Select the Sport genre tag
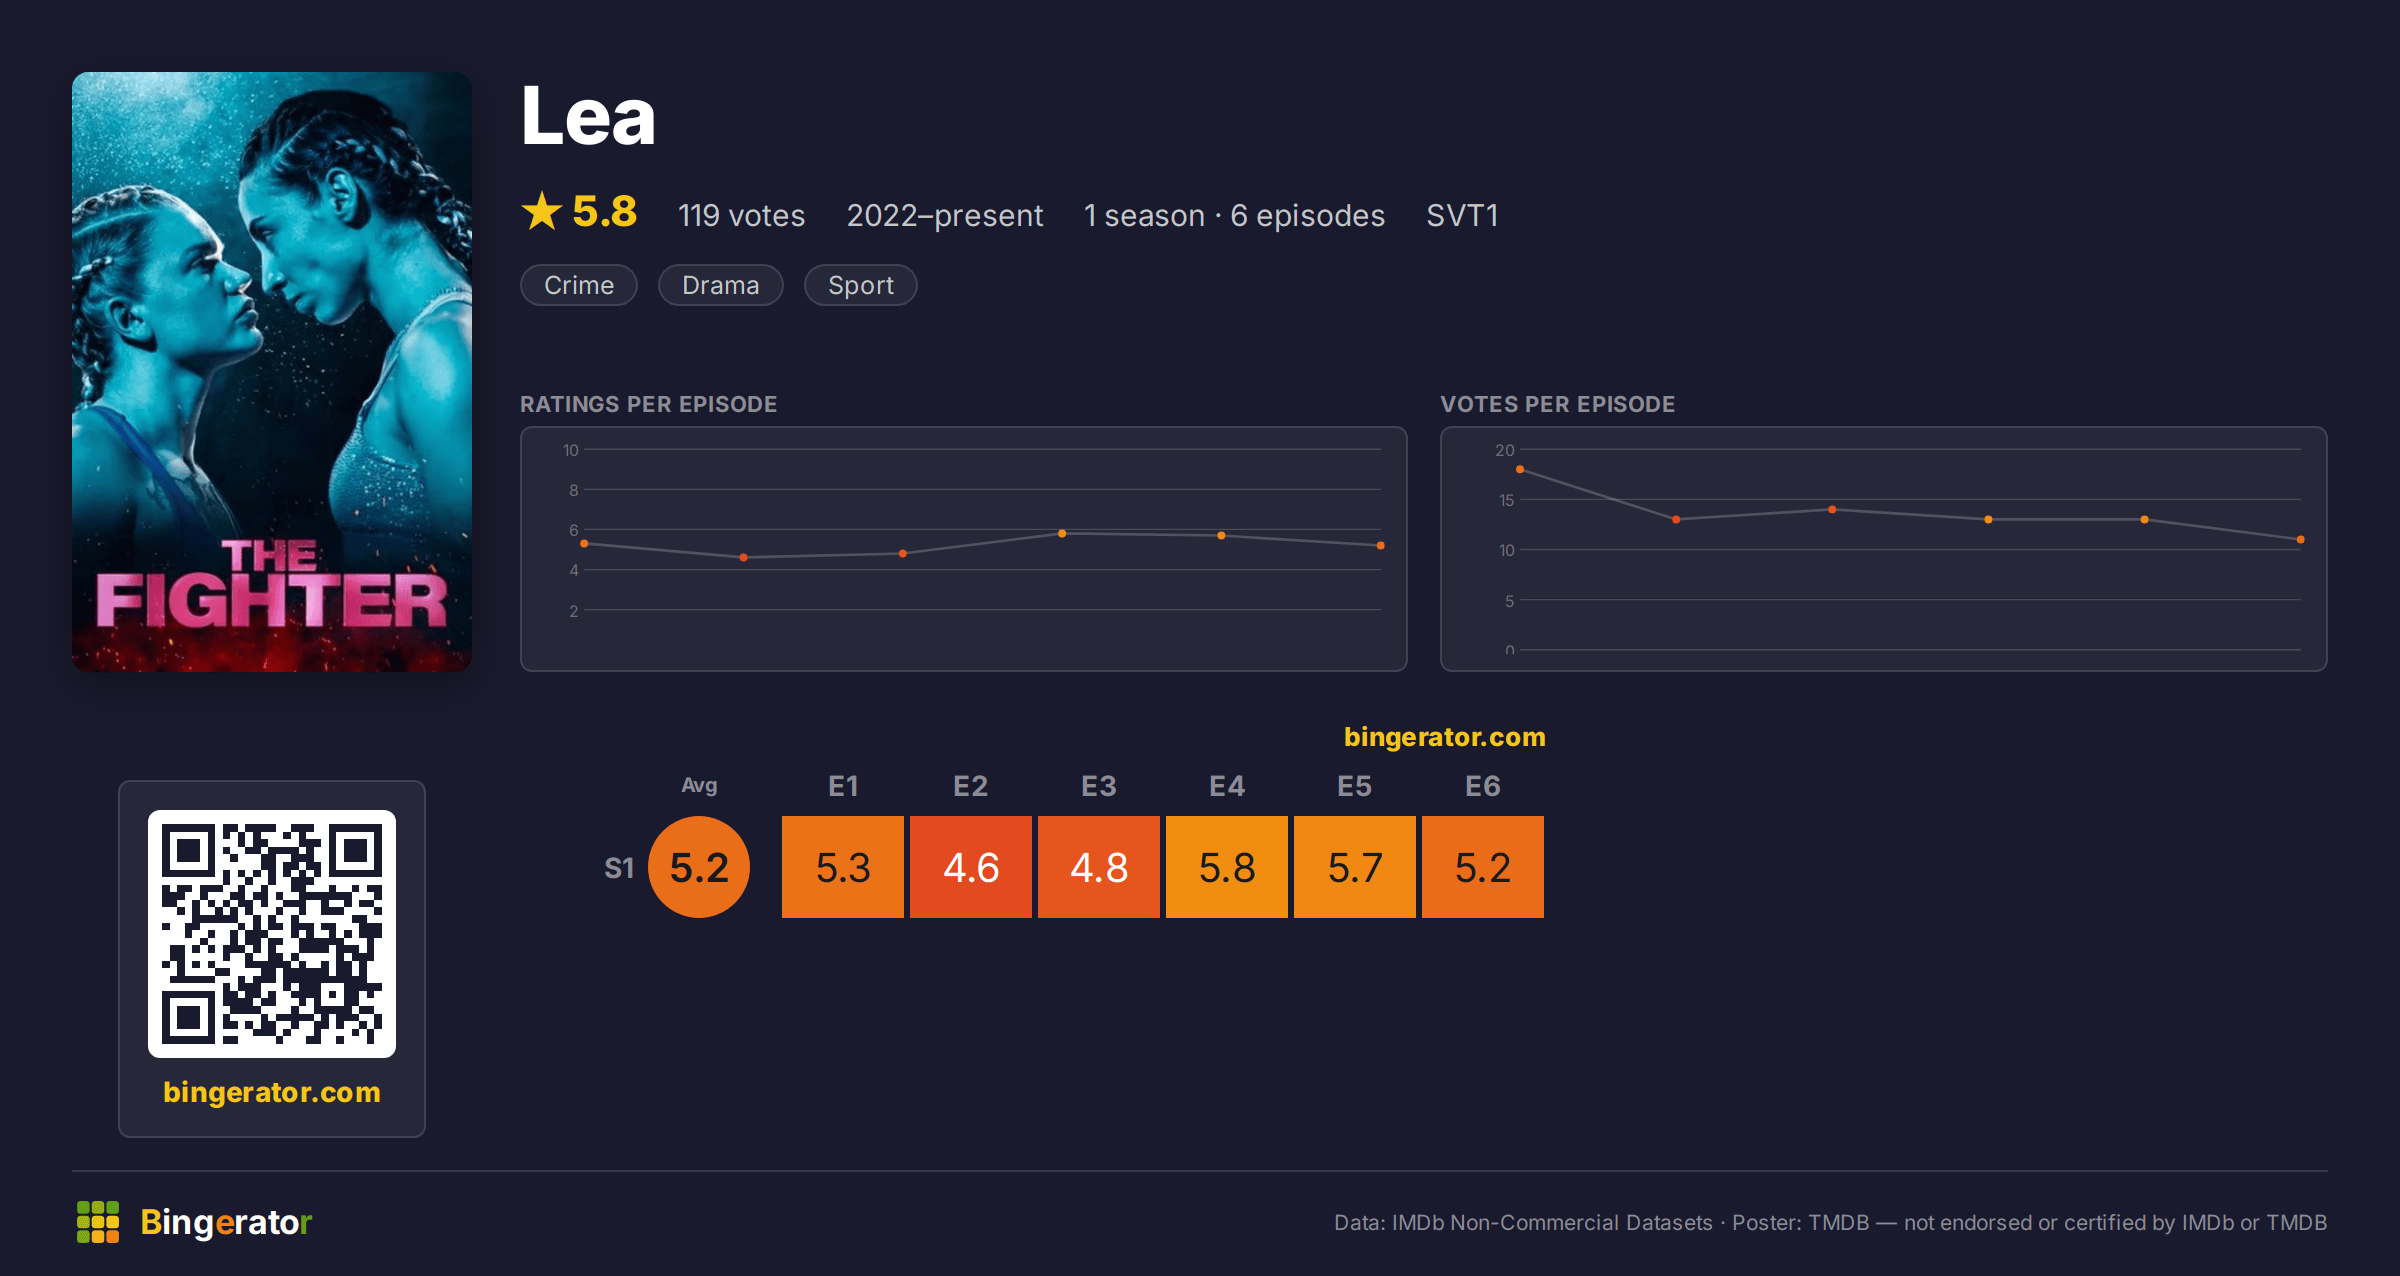2400x1276 pixels. 861,285
